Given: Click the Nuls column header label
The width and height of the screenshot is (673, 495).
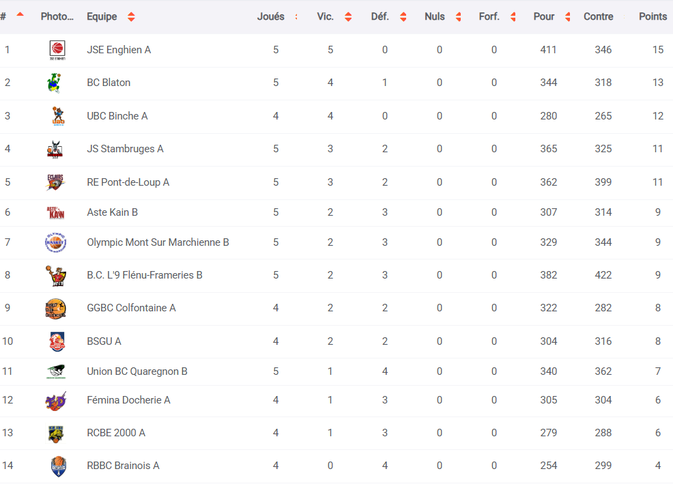Looking at the screenshot, I should (x=435, y=17).
